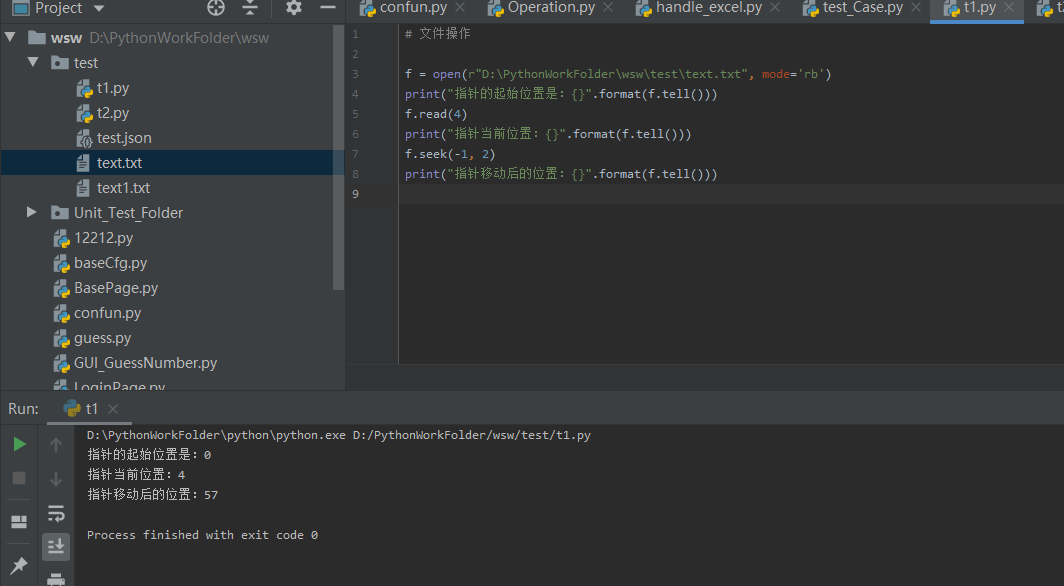Click line number 7 in gutter
Image resolution: width=1064 pixels, height=586 pixels.
(355, 154)
